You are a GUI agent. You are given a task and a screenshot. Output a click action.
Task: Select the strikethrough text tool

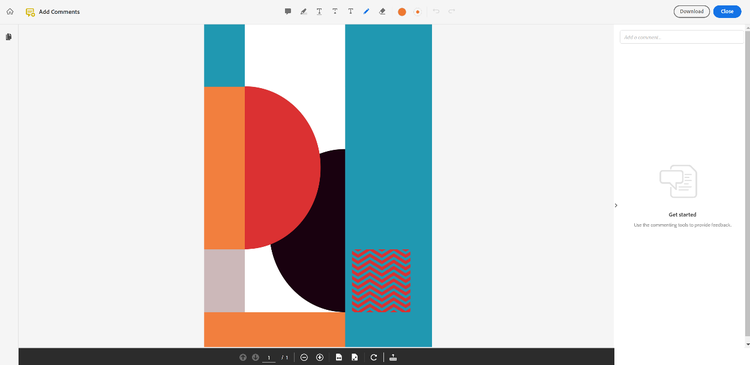335,11
